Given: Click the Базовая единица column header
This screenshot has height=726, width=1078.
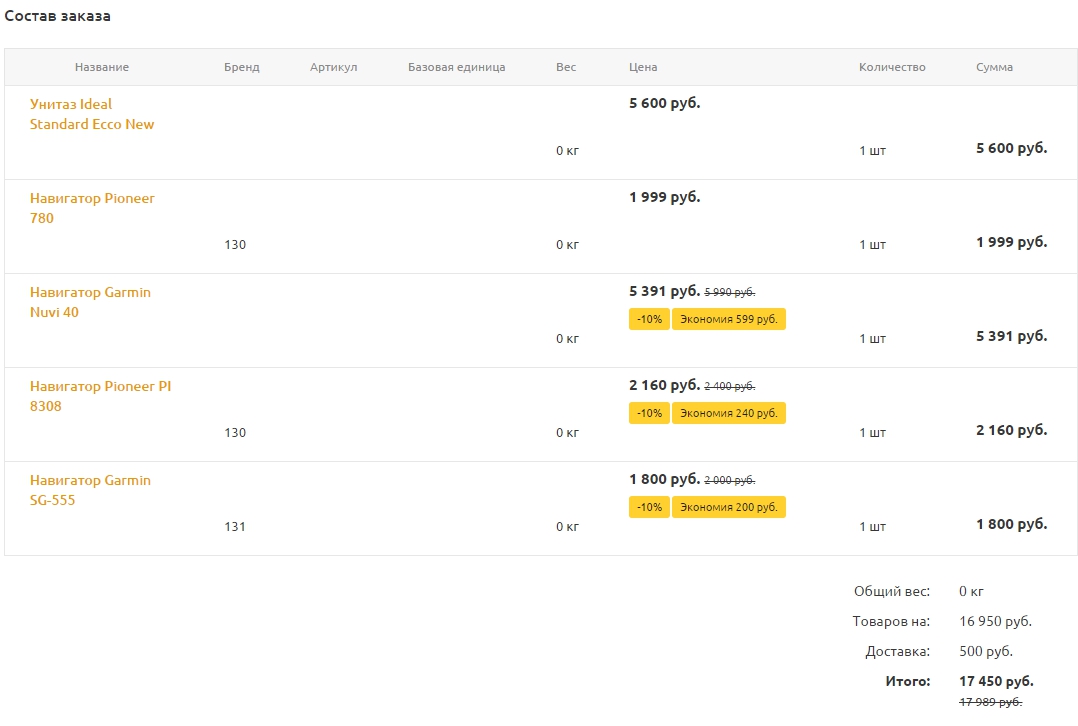Looking at the screenshot, I should click(x=456, y=67).
